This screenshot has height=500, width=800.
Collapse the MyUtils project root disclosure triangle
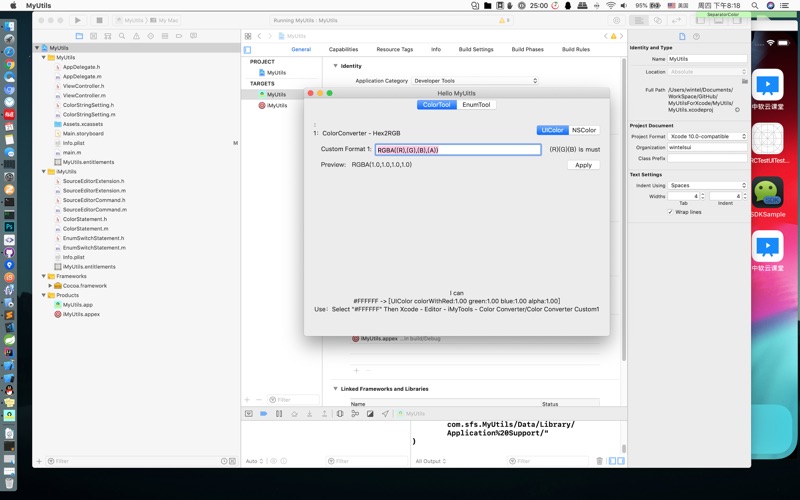click(x=37, y=47)
